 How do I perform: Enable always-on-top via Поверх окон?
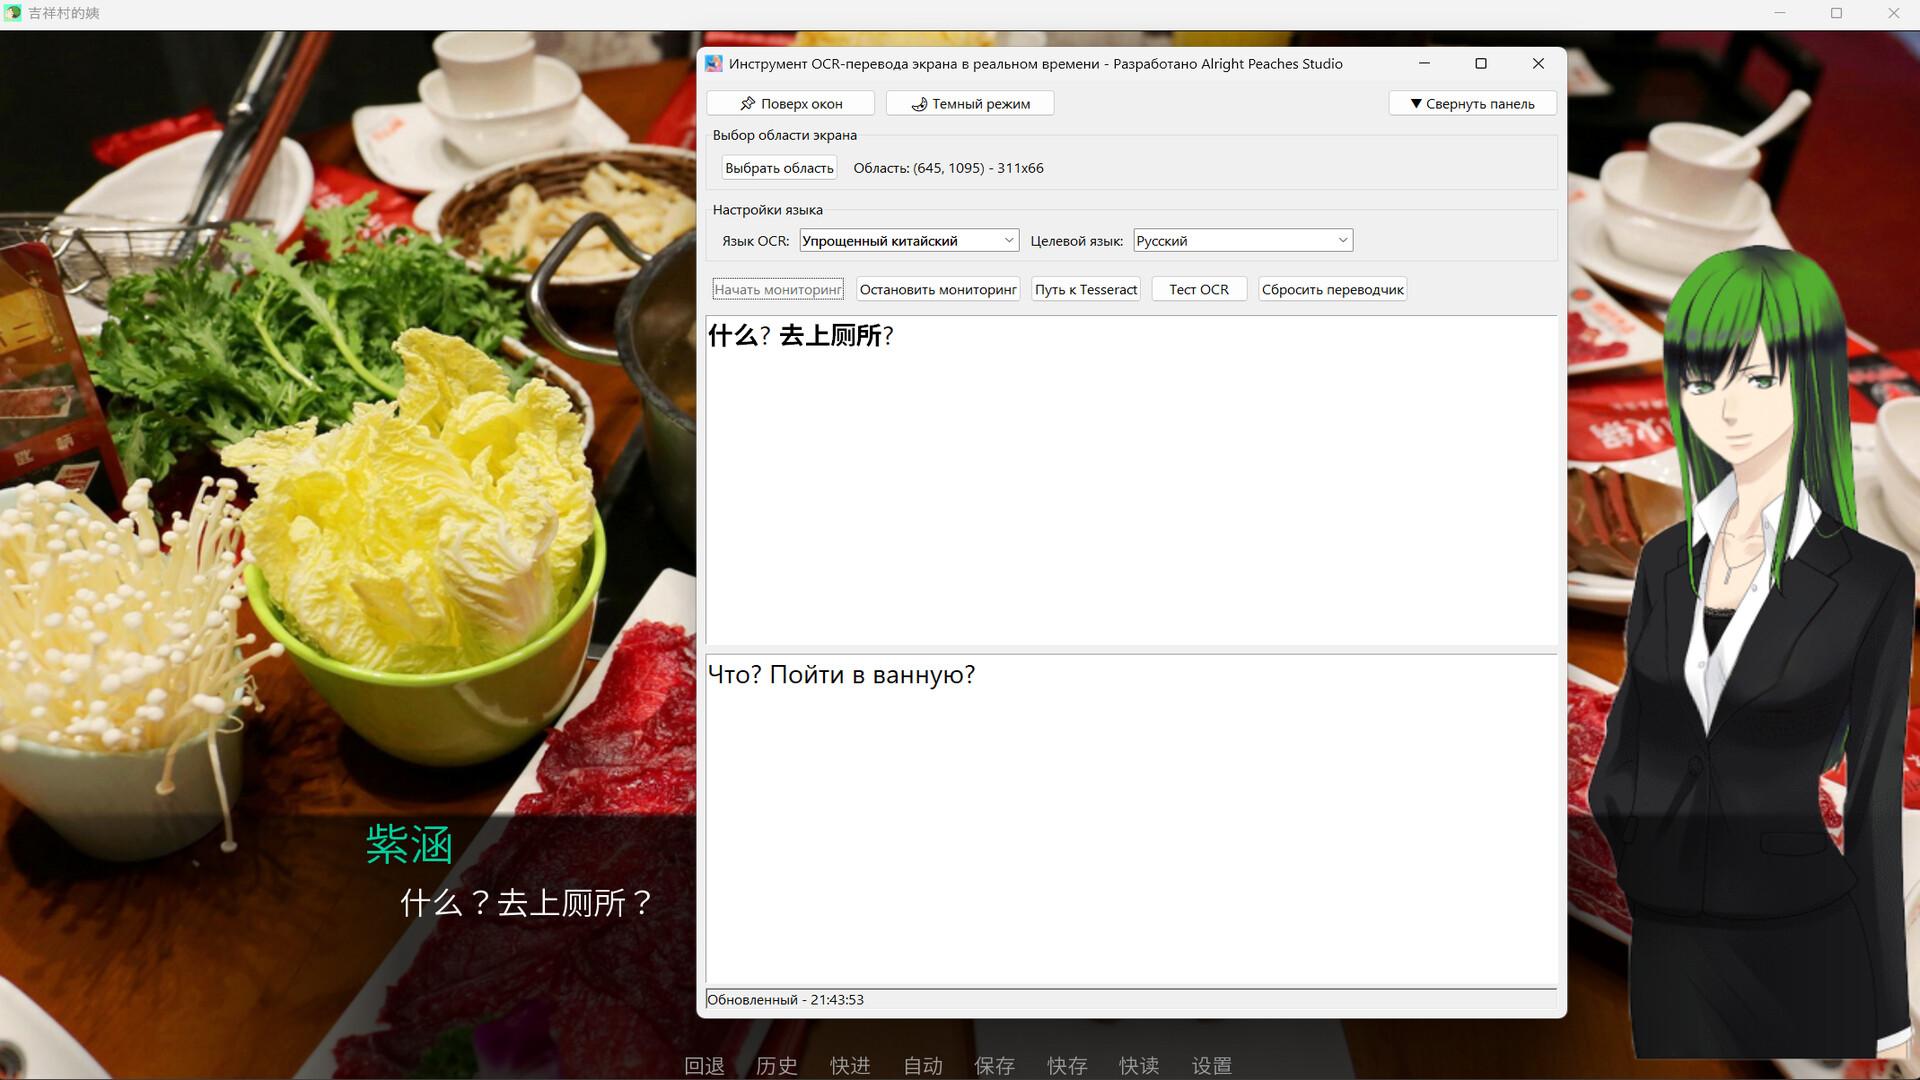click(790, 103)
